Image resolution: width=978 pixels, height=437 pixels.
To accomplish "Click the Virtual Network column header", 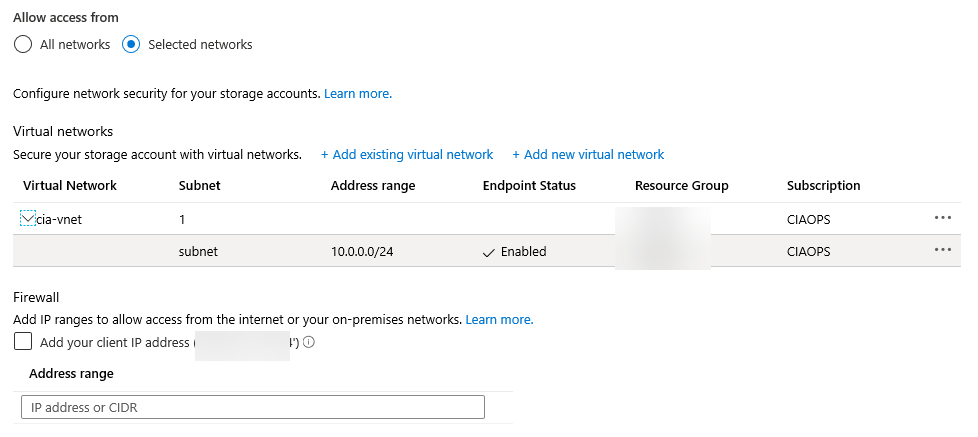I will pyautogui.click(x=70, y=186).
